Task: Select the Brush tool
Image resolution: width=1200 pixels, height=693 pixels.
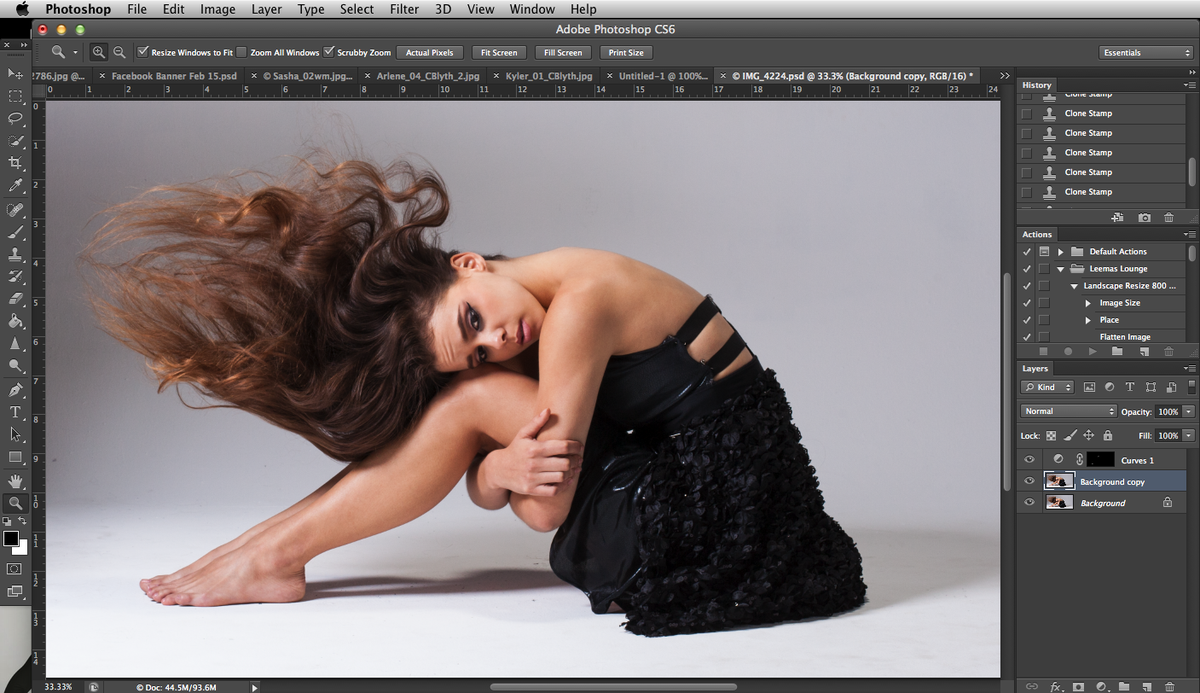Action: (x=15, y=232)
